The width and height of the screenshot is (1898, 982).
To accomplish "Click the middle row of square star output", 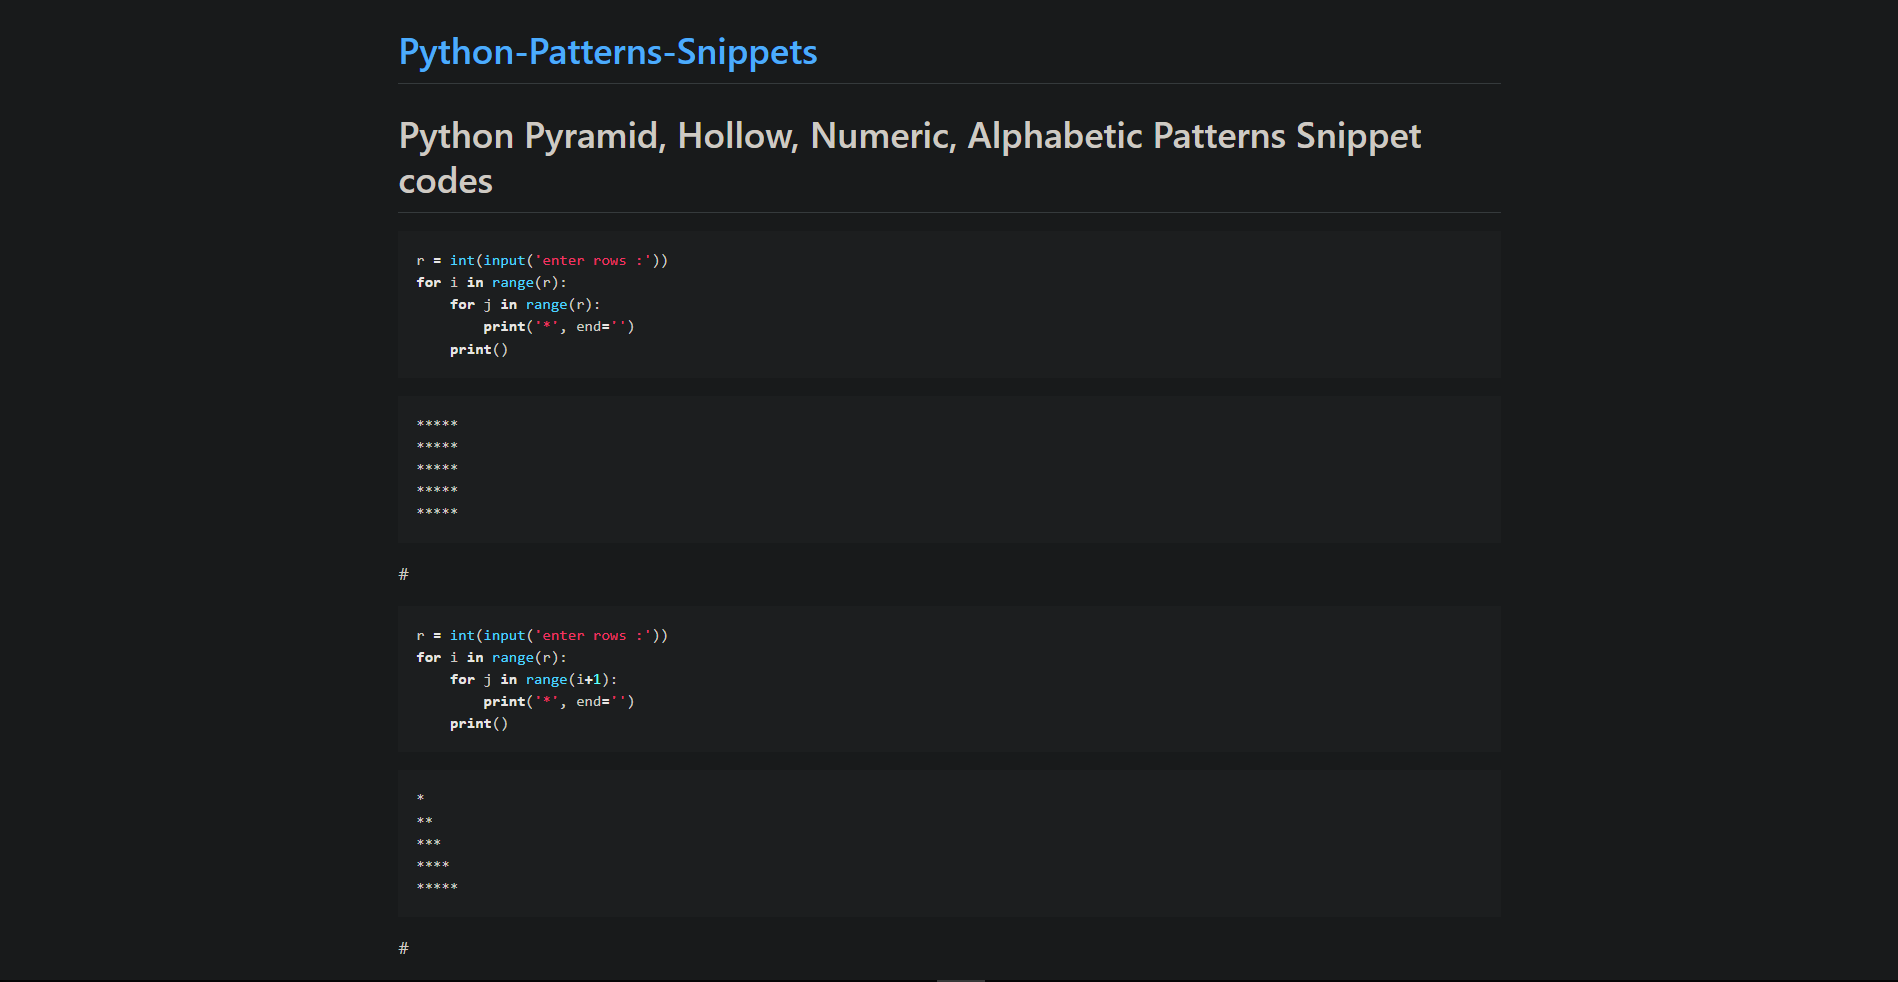I will [x=437, y=468].
